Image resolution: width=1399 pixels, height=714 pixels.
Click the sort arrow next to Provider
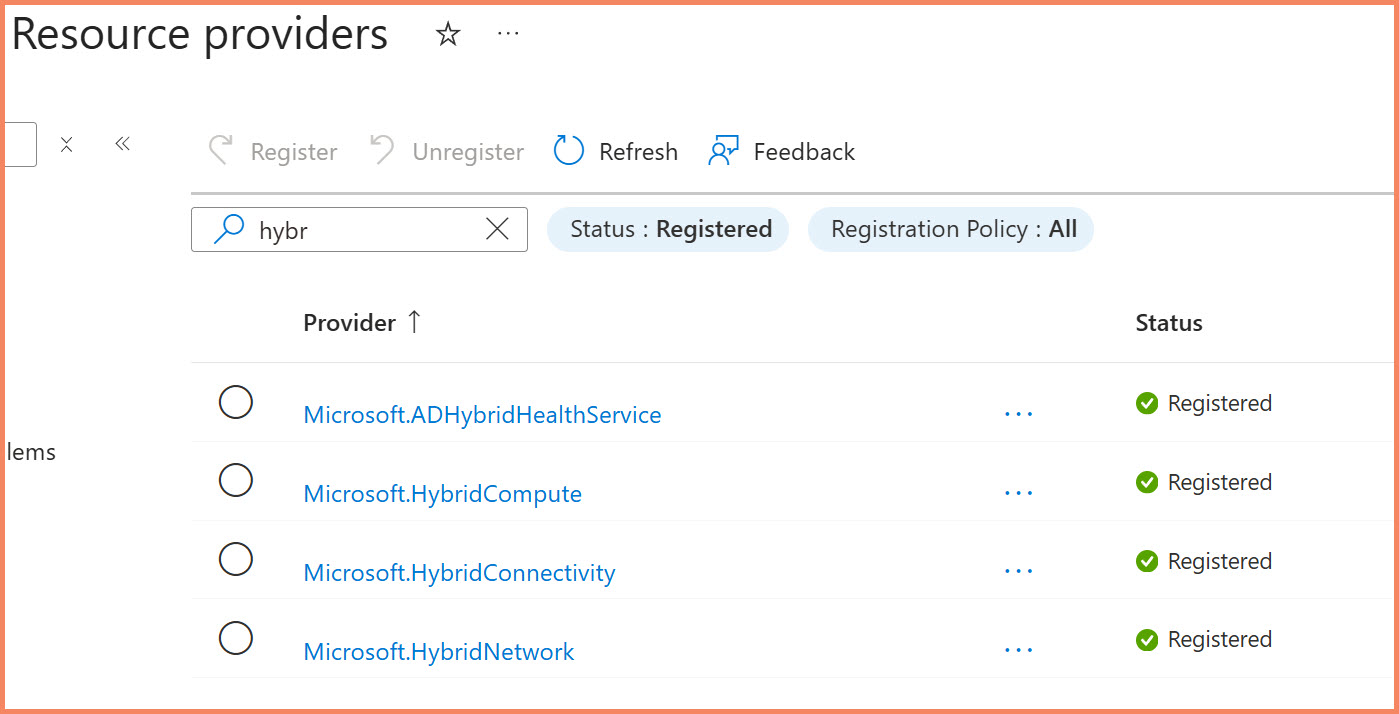(414, 323)
